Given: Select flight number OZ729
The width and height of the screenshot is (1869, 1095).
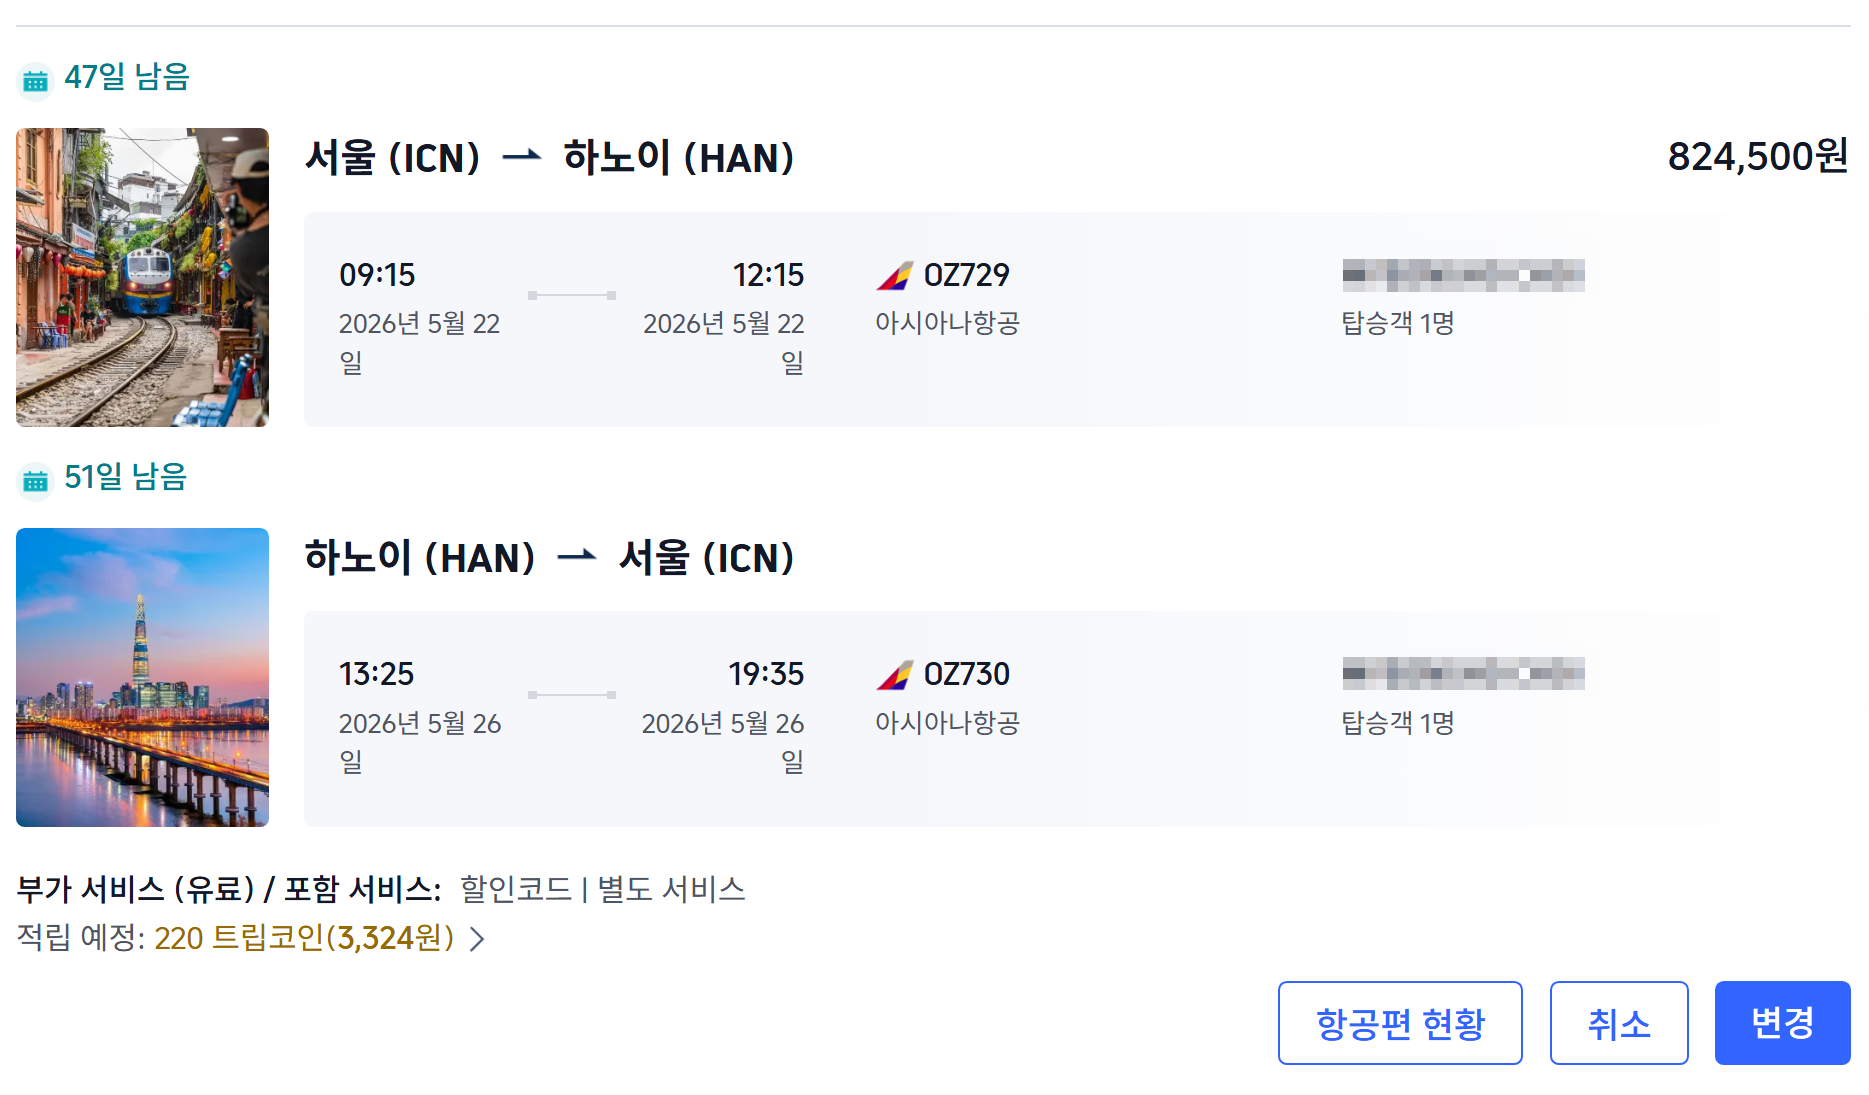Looking at the screenshot, I should [966, 275].
